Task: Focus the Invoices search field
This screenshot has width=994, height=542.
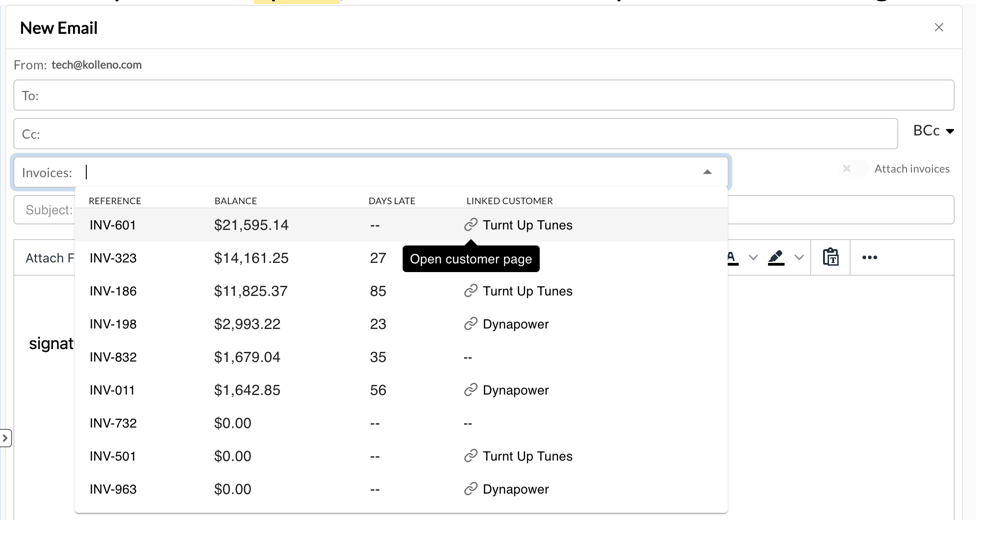Action: (371, 172)
